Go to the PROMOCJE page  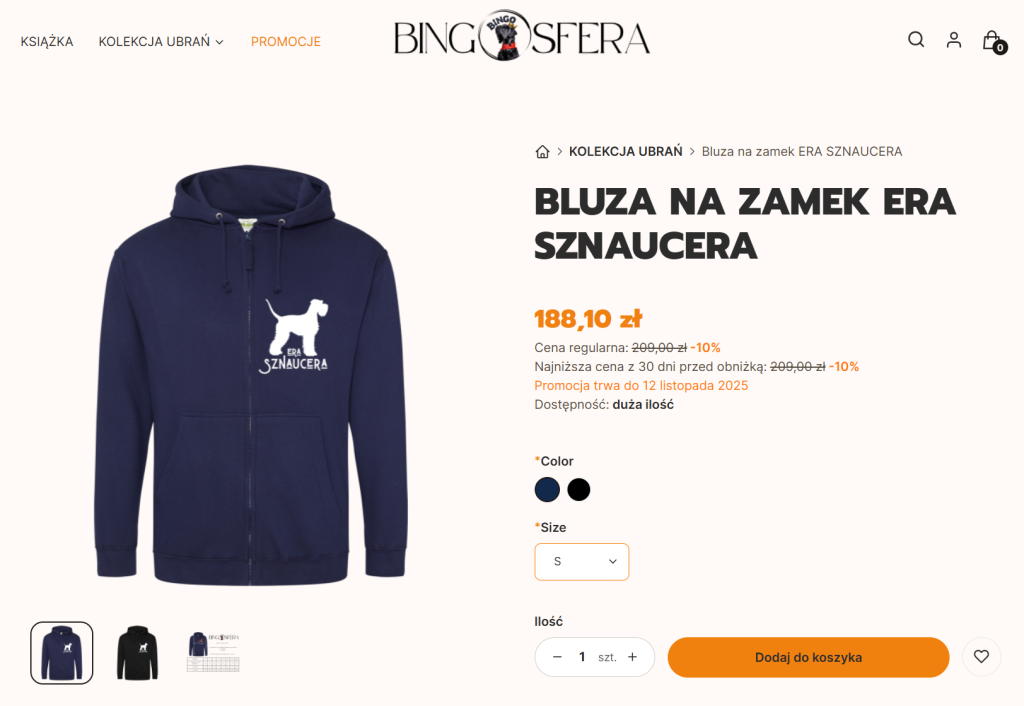click(x=286, y=42)
